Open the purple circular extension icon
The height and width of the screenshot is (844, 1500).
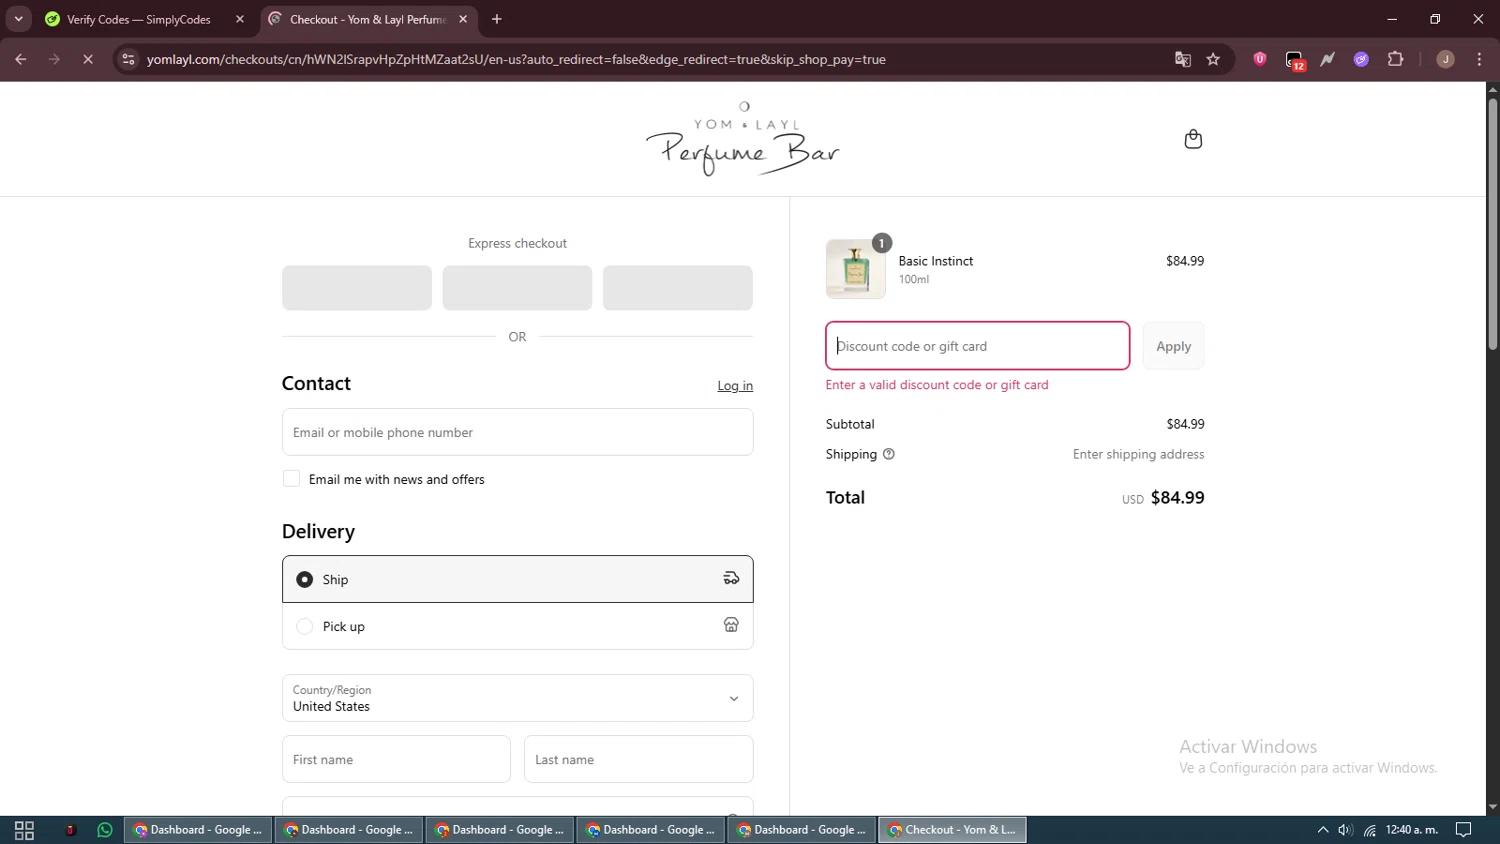pyautogui.click(x=1361, y=59)
